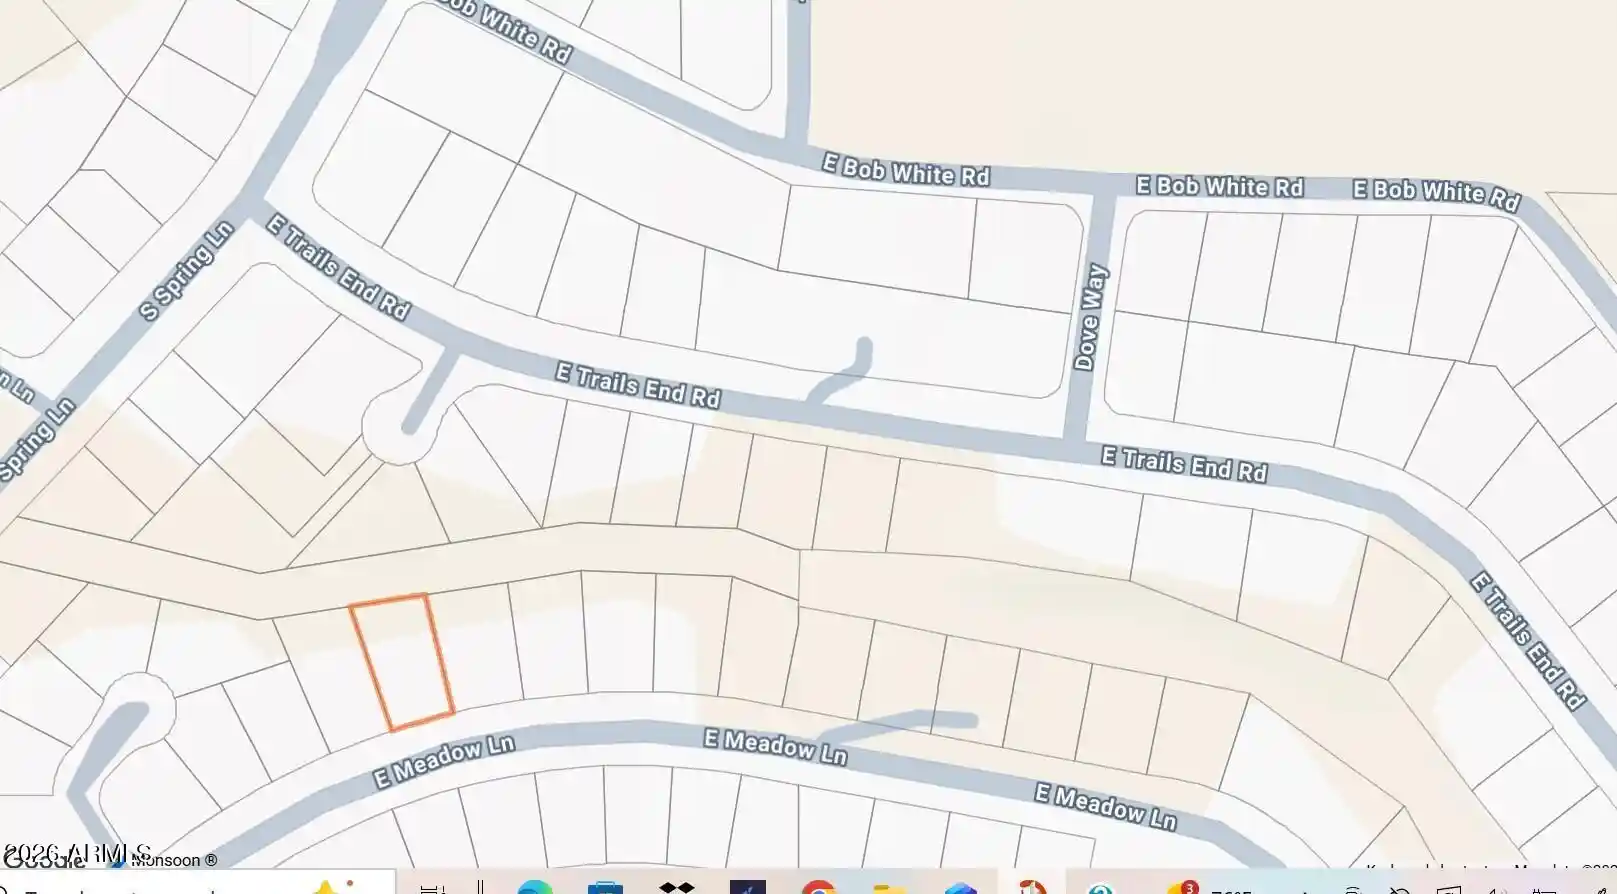Select the orange-outlined parcel on the map

(402, 662)
